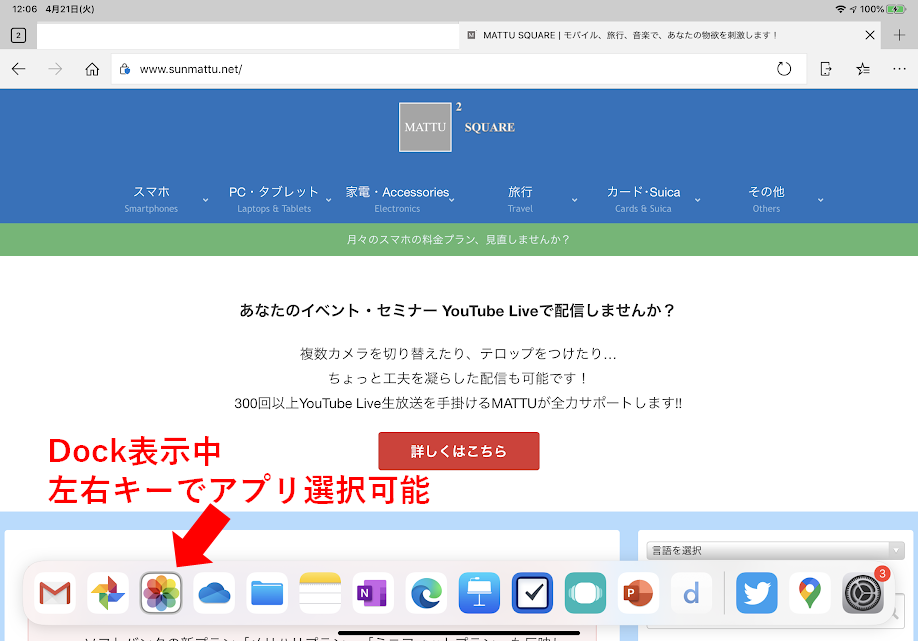
Task: Open OneDrive cloud app in Dock
Action: [214, 593]
